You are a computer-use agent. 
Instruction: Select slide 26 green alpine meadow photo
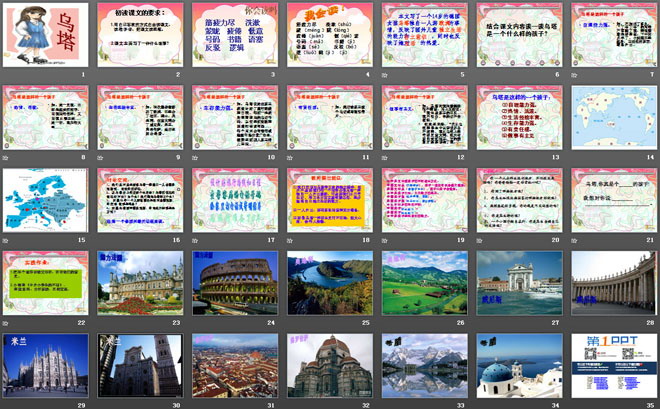[425, 283]
